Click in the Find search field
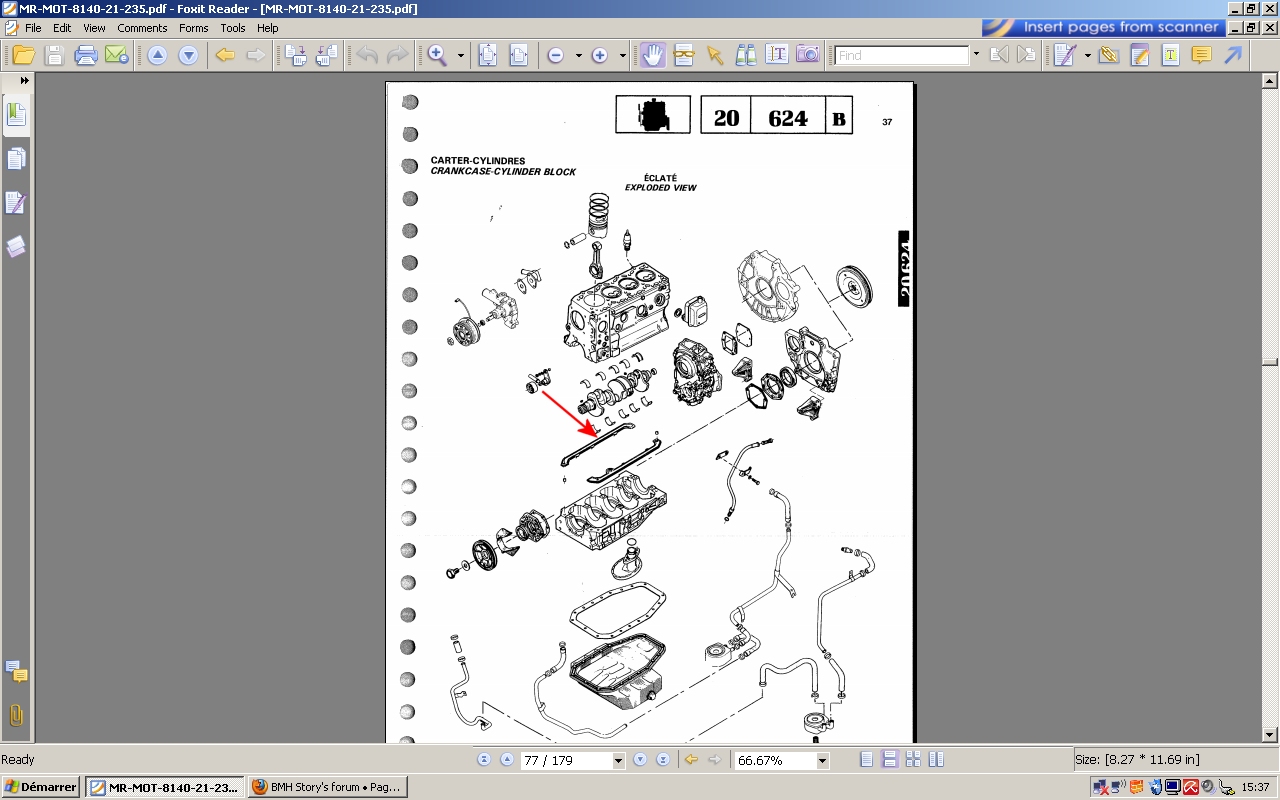 tap(901, 55)
